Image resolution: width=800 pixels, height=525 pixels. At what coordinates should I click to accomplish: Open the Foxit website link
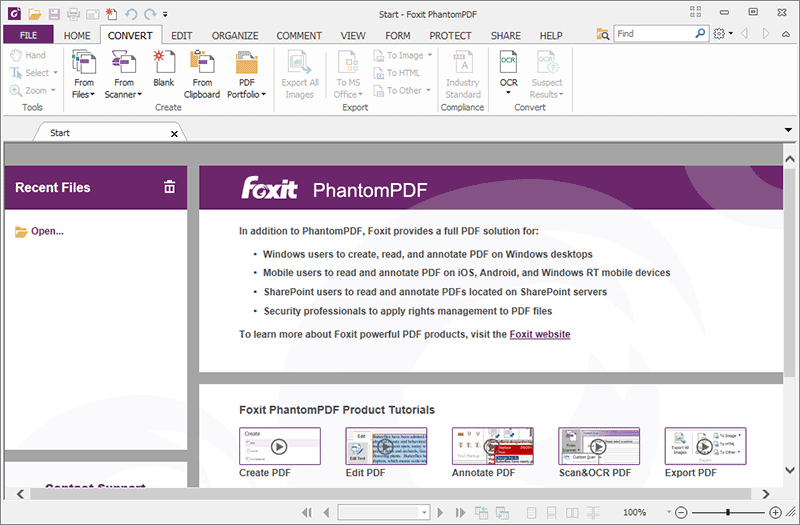pyautogui.click(x=540, y=334)
